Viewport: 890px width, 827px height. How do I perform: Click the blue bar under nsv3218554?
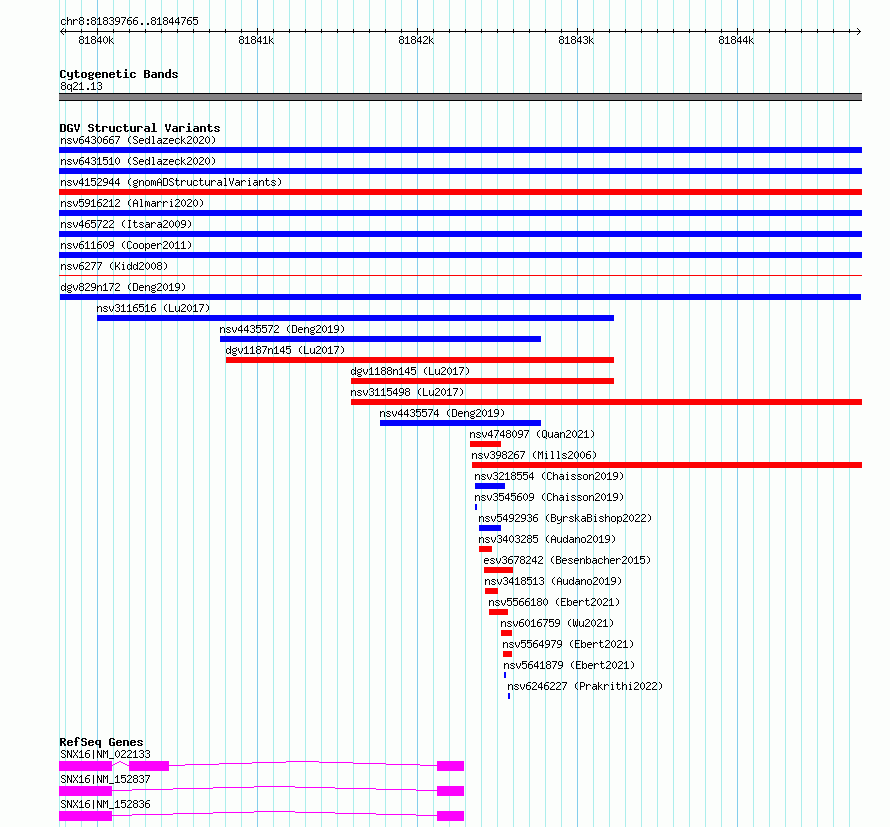490,486
